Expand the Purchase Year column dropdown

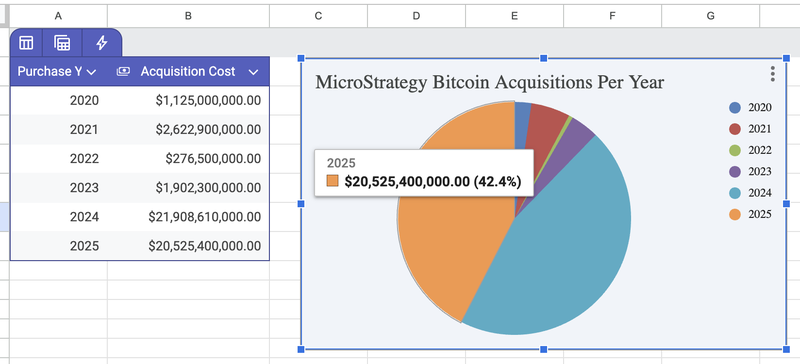point(91,72)
